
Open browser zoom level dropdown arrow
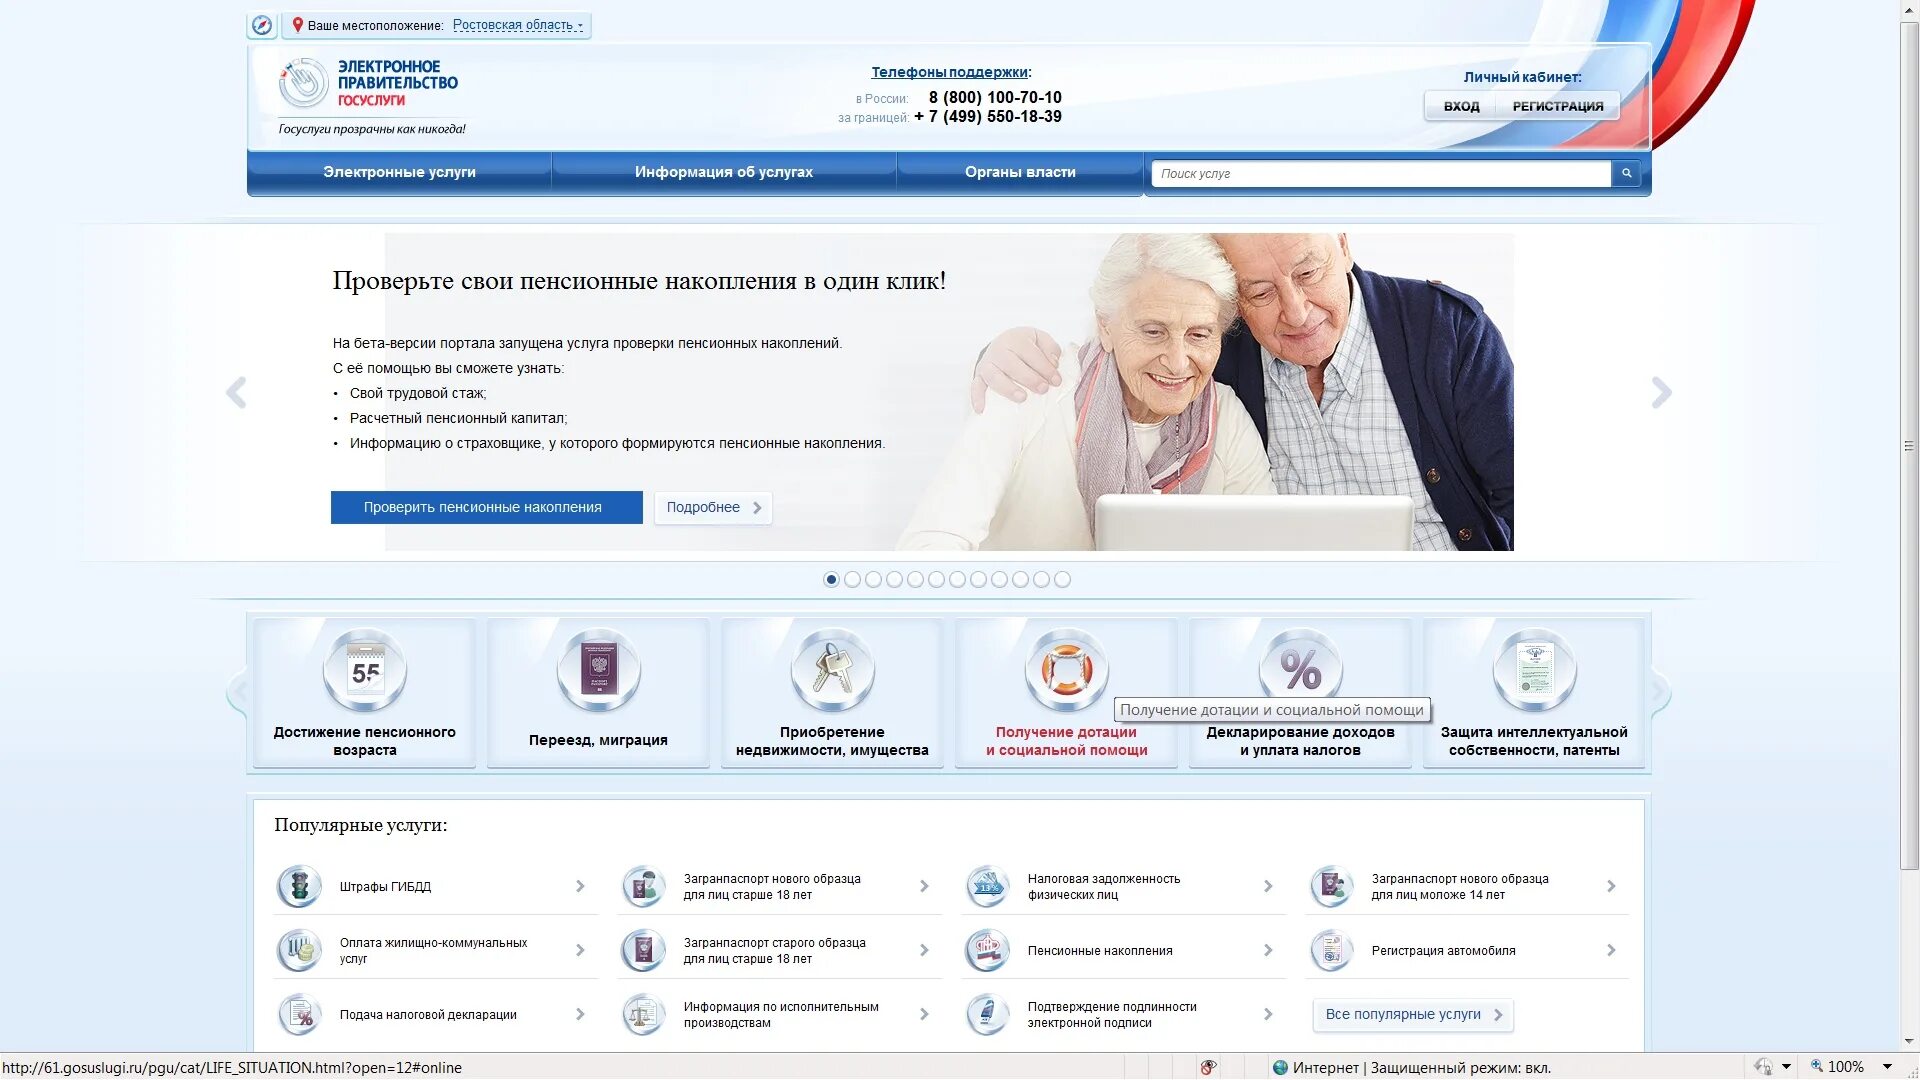[1887, 1067]
